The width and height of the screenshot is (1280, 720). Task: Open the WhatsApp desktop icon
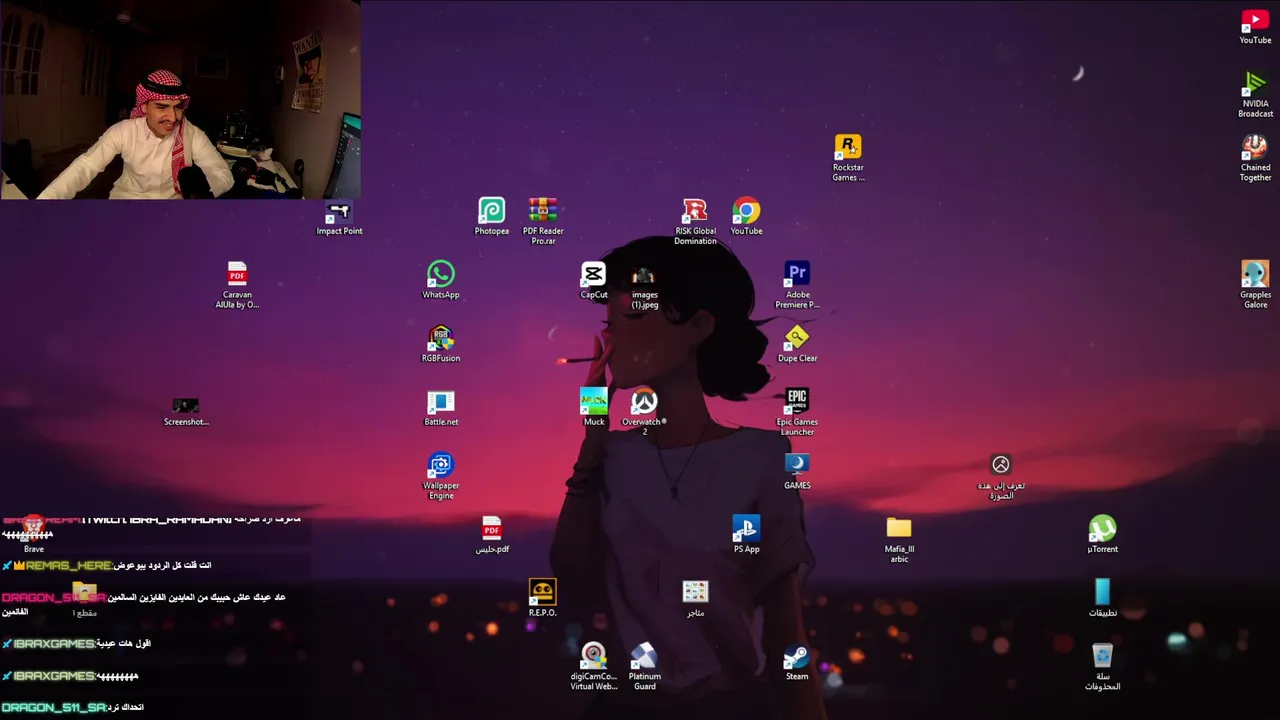(x=441, y=280)
